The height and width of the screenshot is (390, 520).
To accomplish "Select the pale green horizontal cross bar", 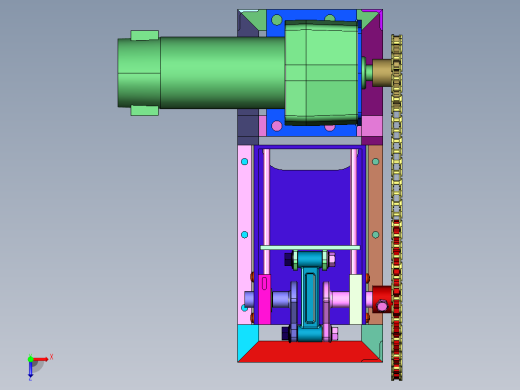I will pos(310,248).
